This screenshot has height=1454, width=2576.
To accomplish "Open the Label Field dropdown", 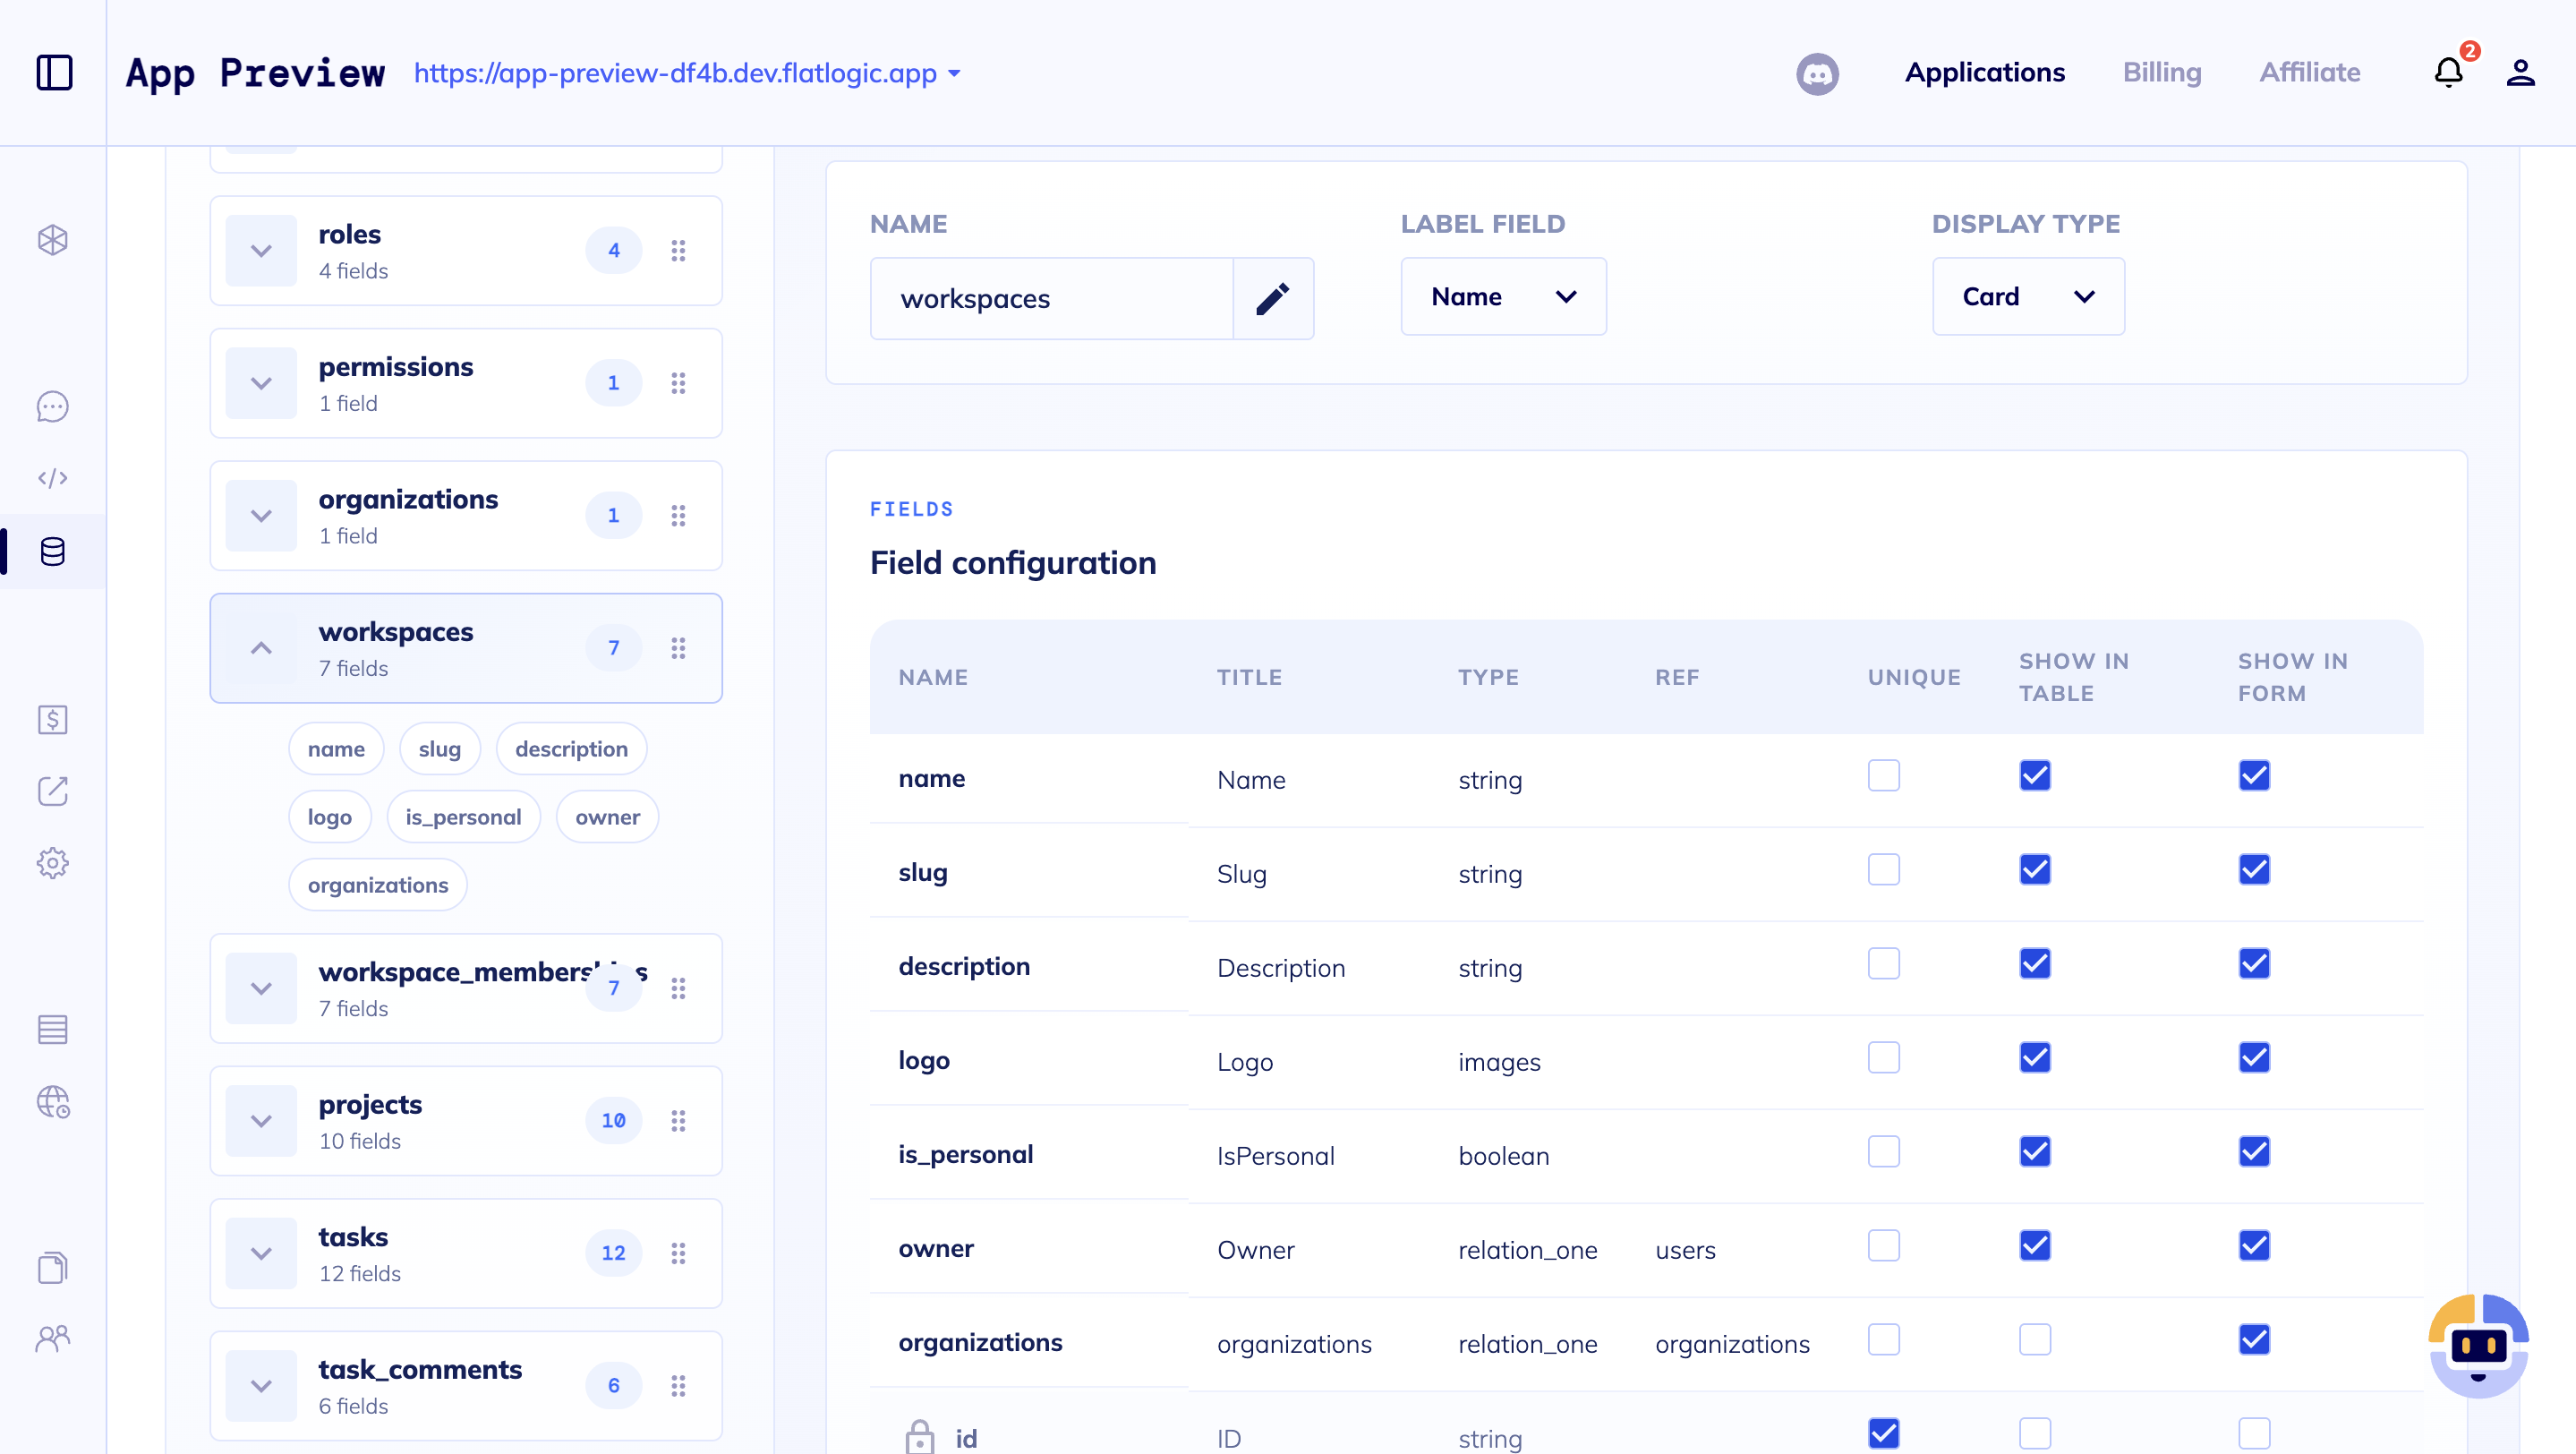I will 1503,297.
